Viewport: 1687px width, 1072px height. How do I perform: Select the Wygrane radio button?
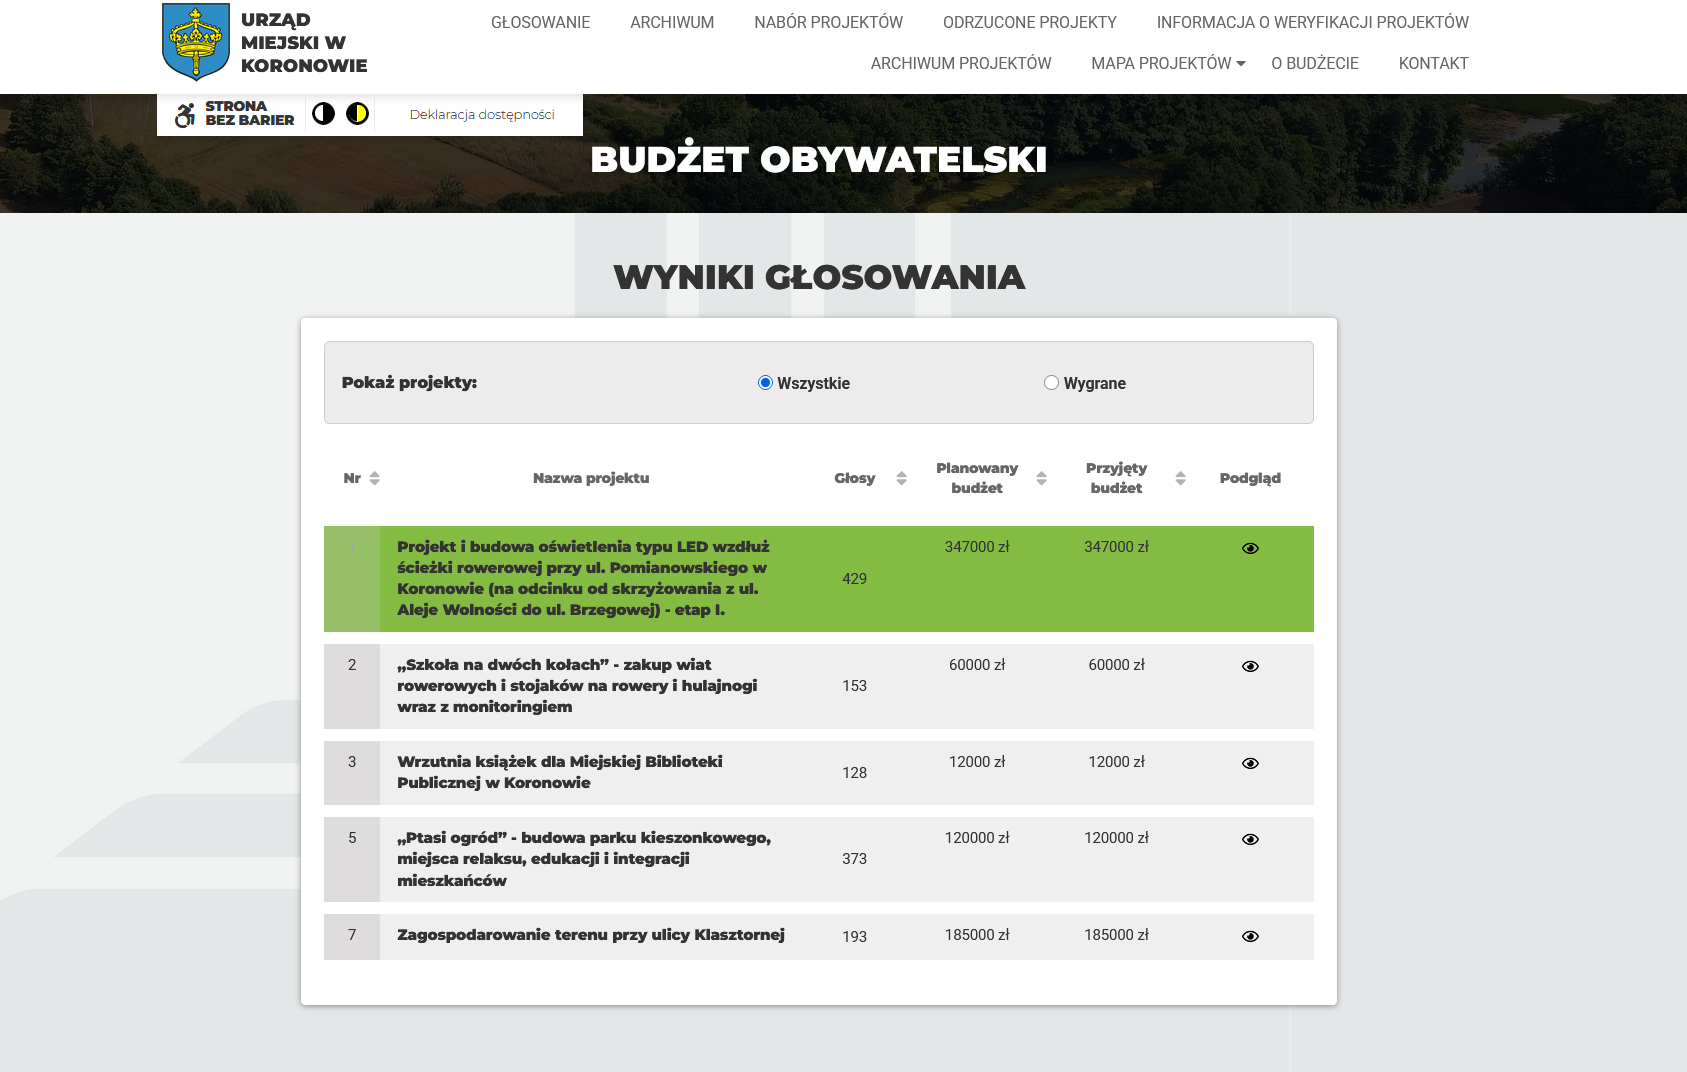(1051, 383)
